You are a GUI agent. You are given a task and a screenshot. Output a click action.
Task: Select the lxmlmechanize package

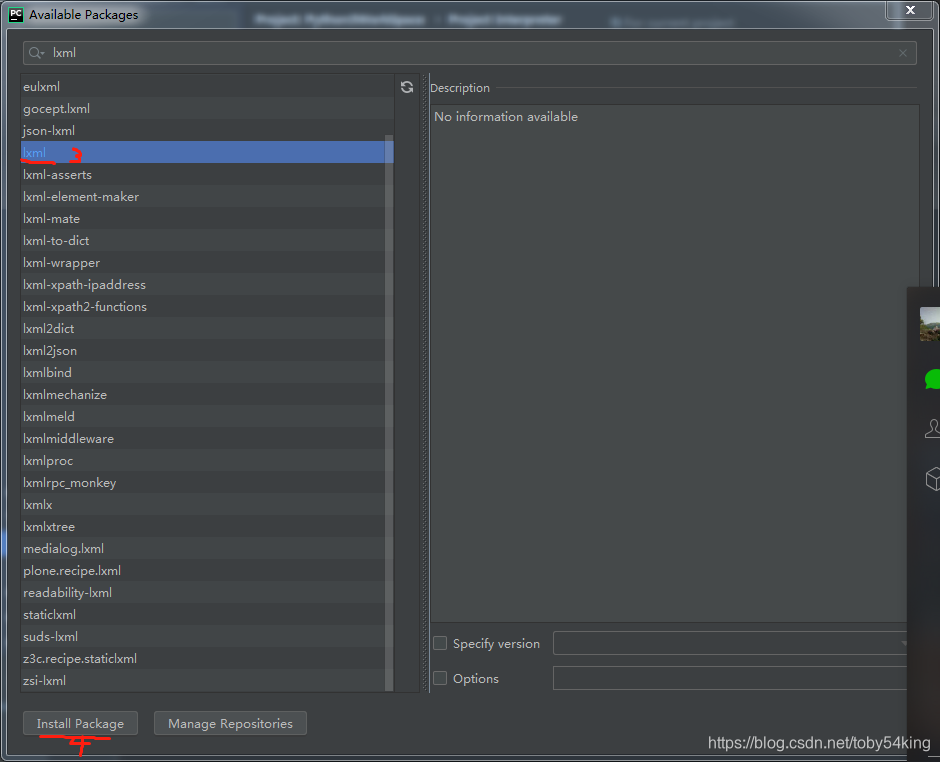coord(207,394)
